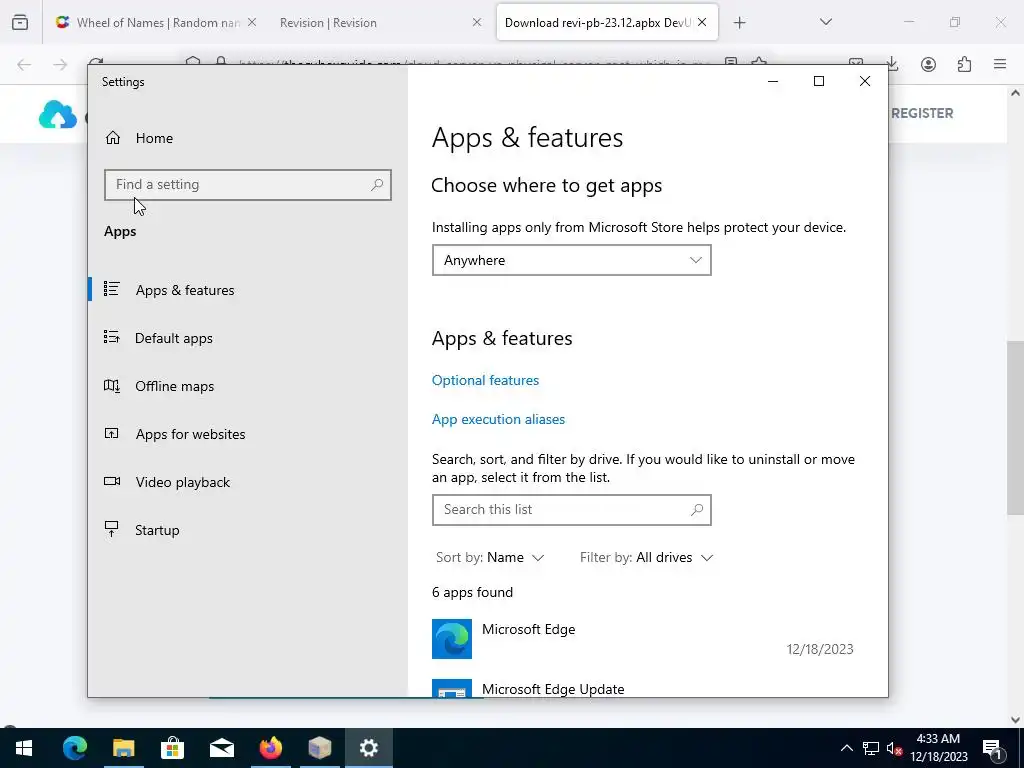Switch to Wheel of Names browser tab

point(155,22)
